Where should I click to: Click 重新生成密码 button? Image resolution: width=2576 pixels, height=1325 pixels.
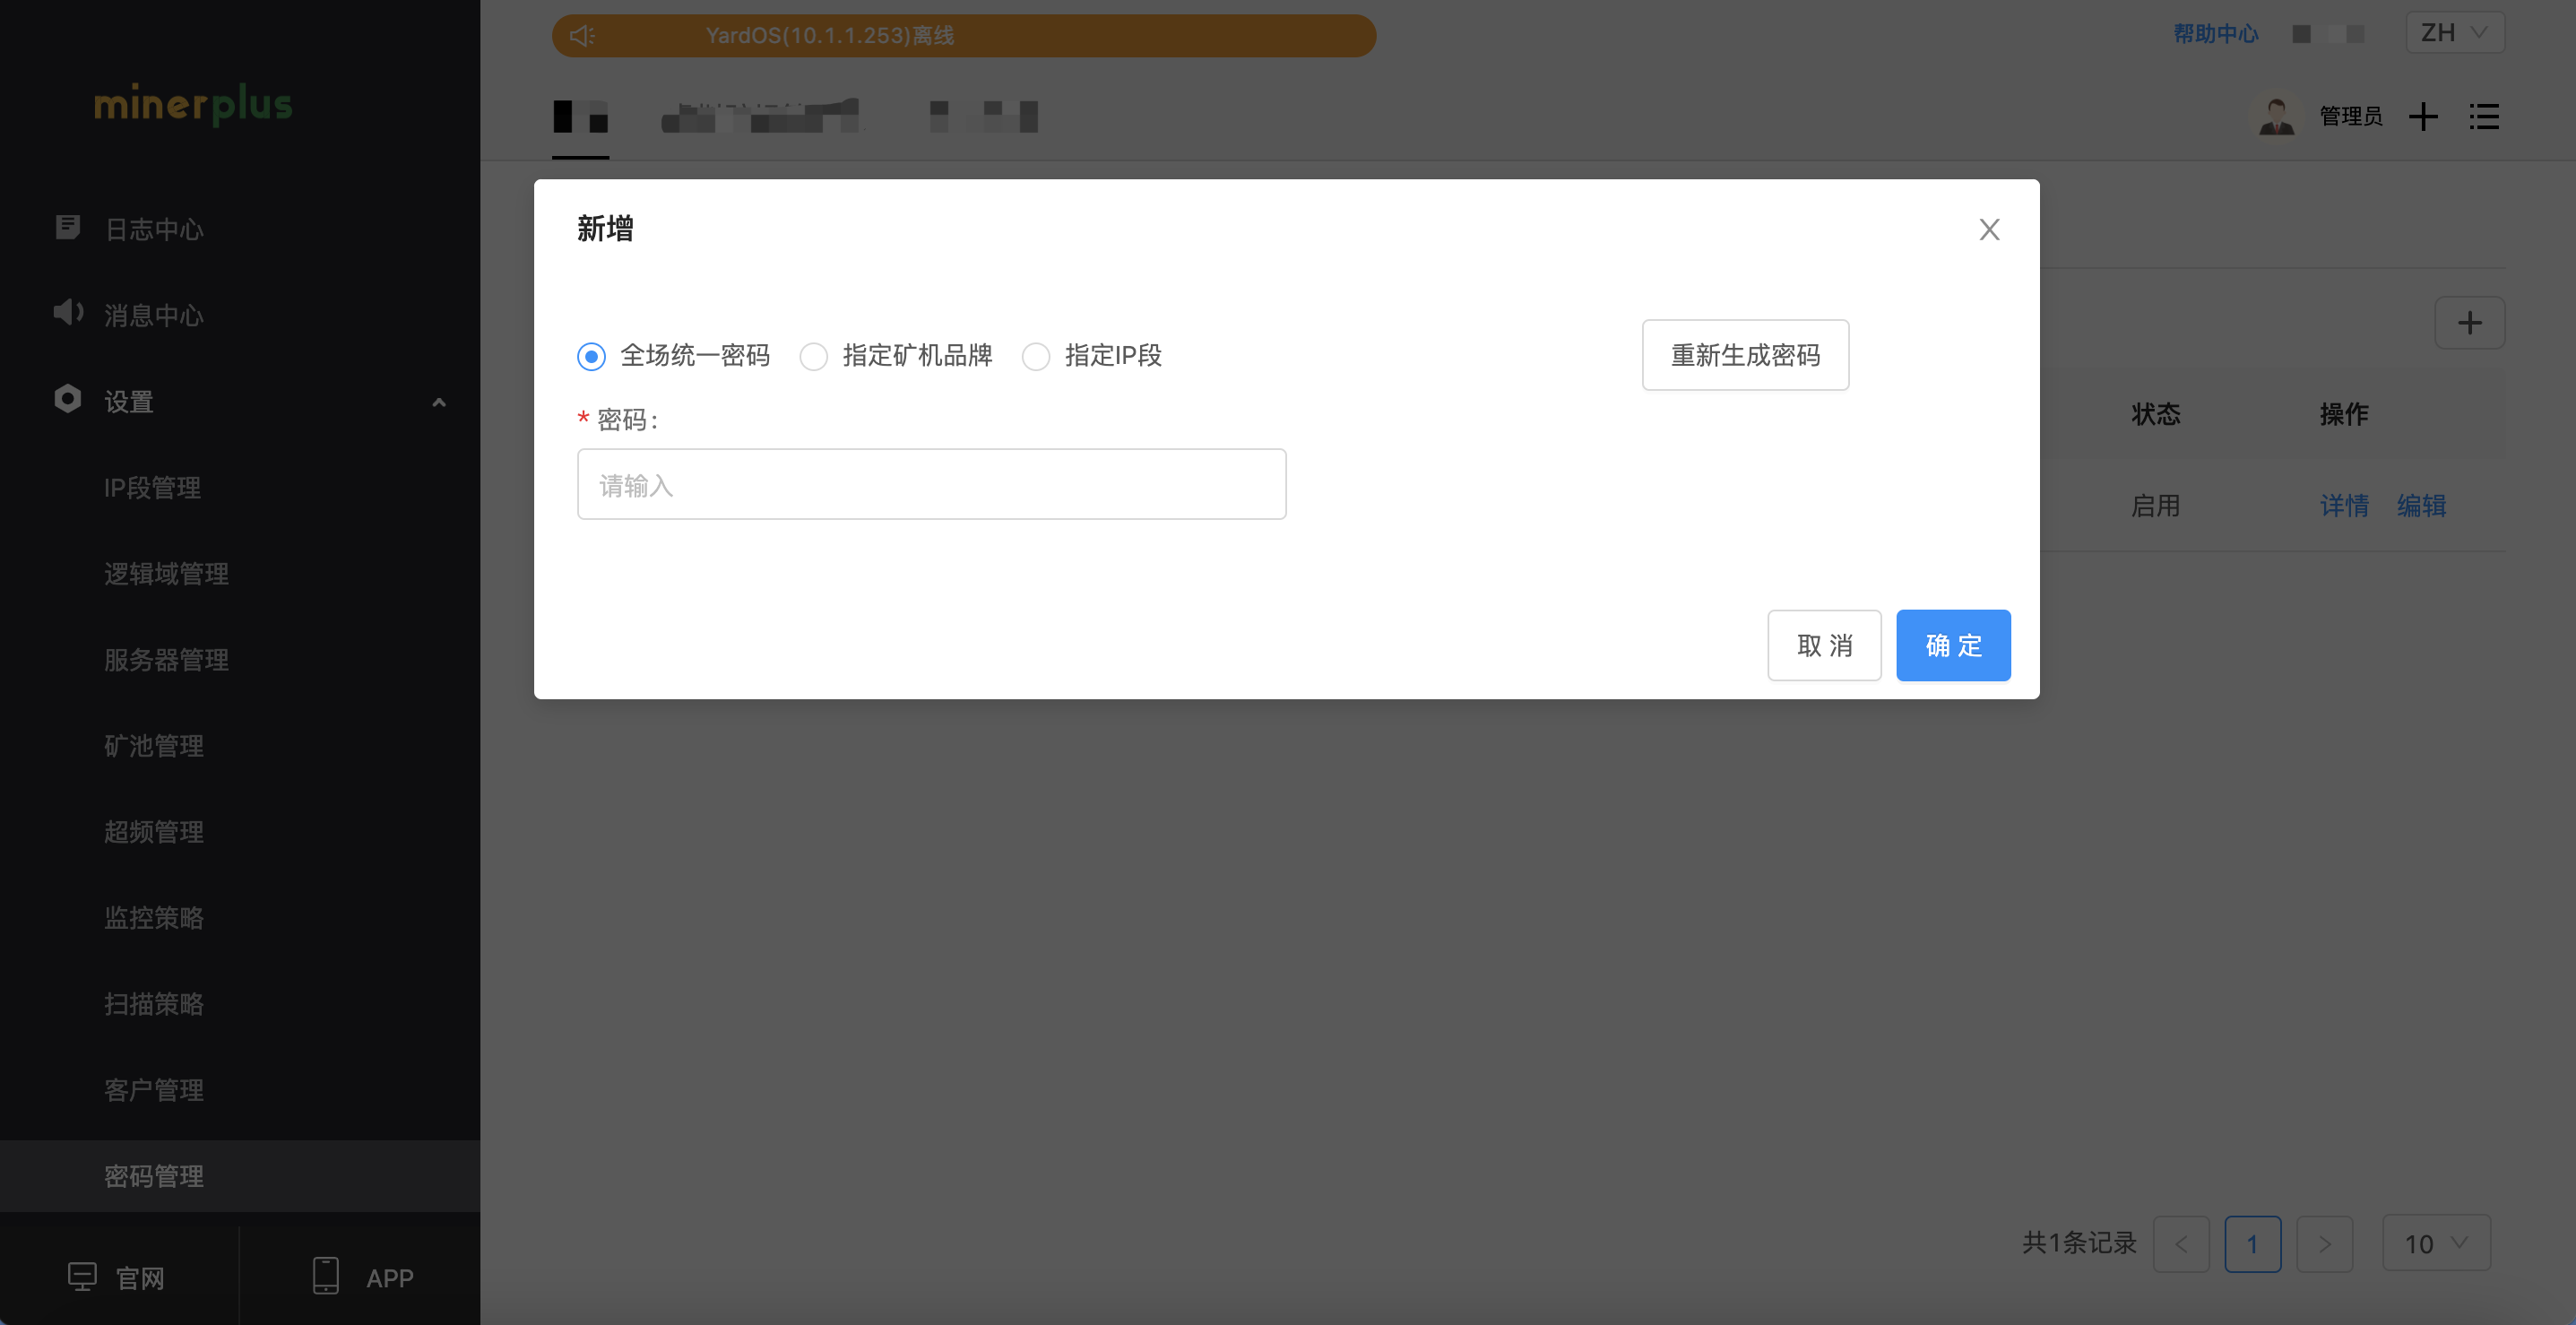(1745, 355)
